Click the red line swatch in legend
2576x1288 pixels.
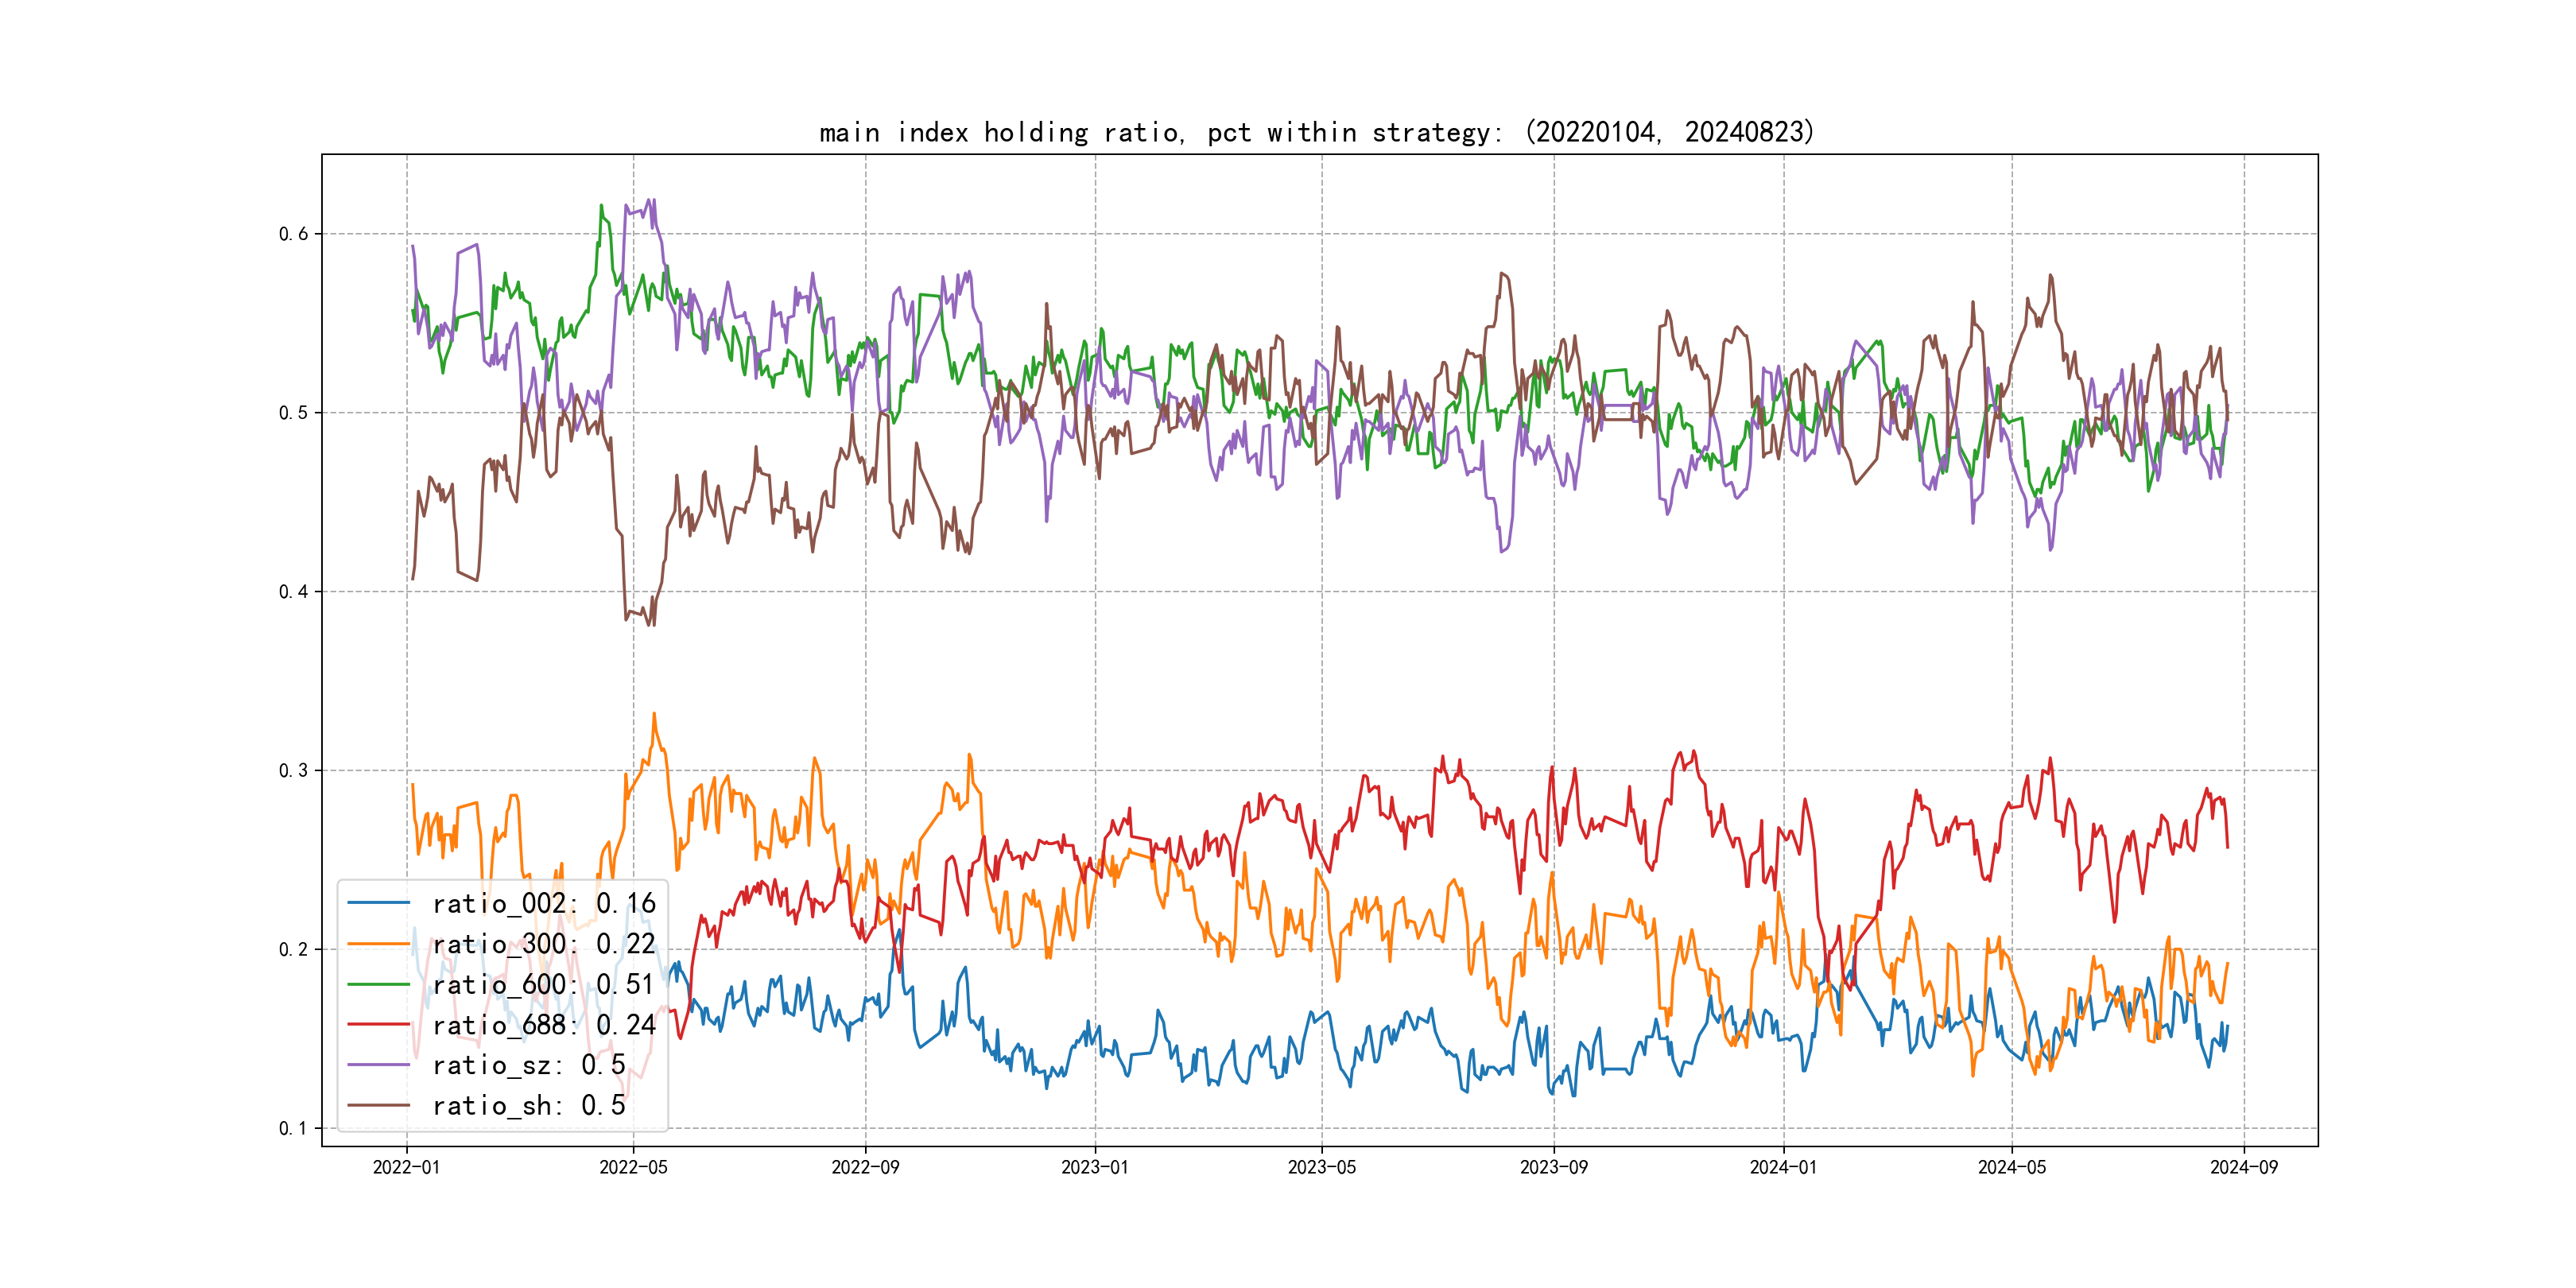379,1025
